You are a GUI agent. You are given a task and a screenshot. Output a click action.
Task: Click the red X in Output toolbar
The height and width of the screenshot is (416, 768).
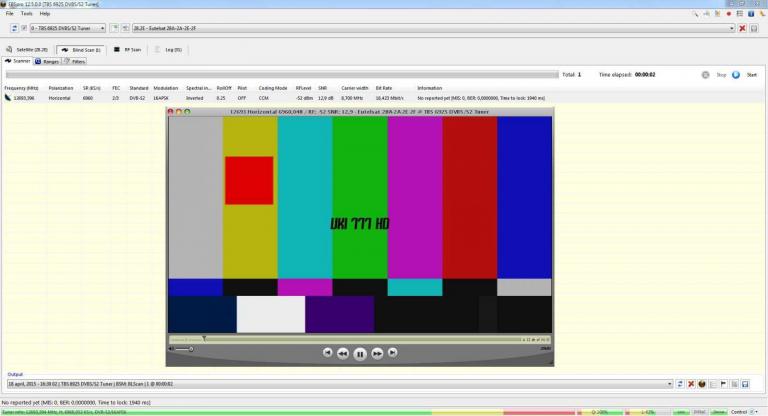[691, 384]
